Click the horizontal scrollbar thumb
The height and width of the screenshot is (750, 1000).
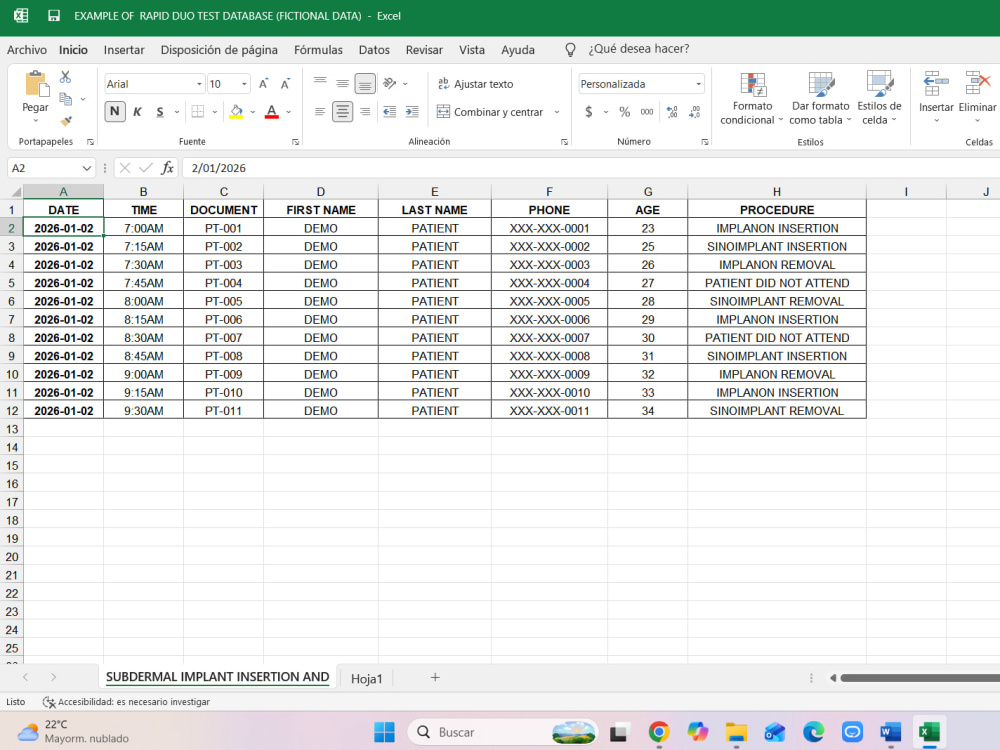click(x=920, y=678)
